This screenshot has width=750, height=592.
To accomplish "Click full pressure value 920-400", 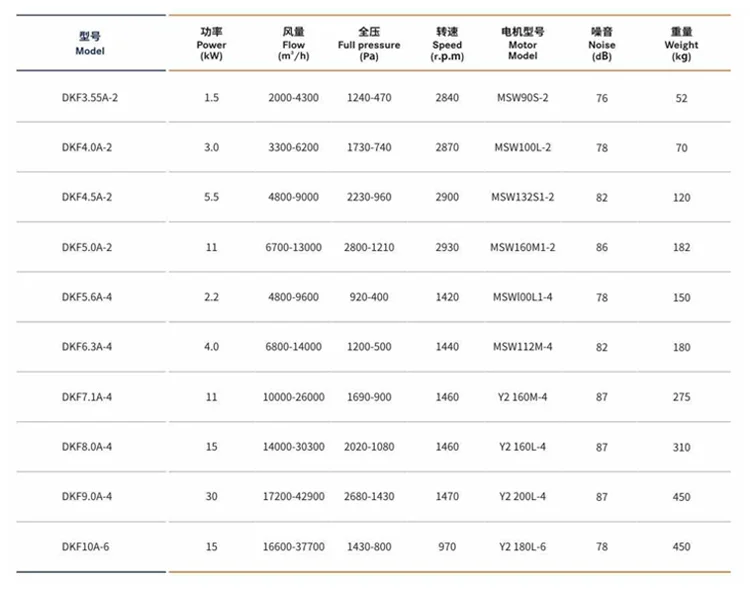I will pos(369,297).
